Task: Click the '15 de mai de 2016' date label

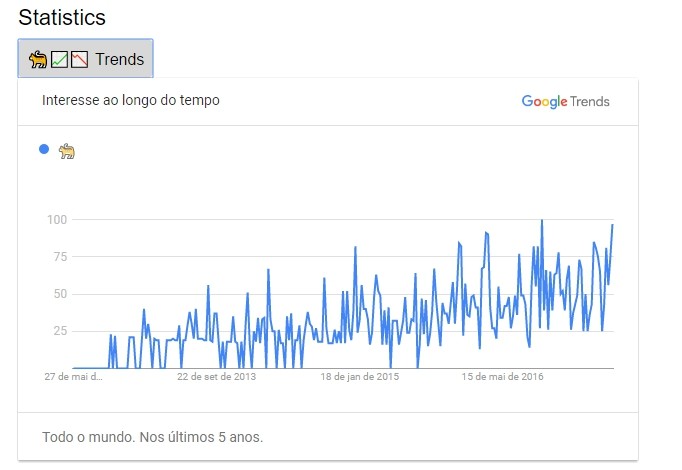Action: click(502, 377)
